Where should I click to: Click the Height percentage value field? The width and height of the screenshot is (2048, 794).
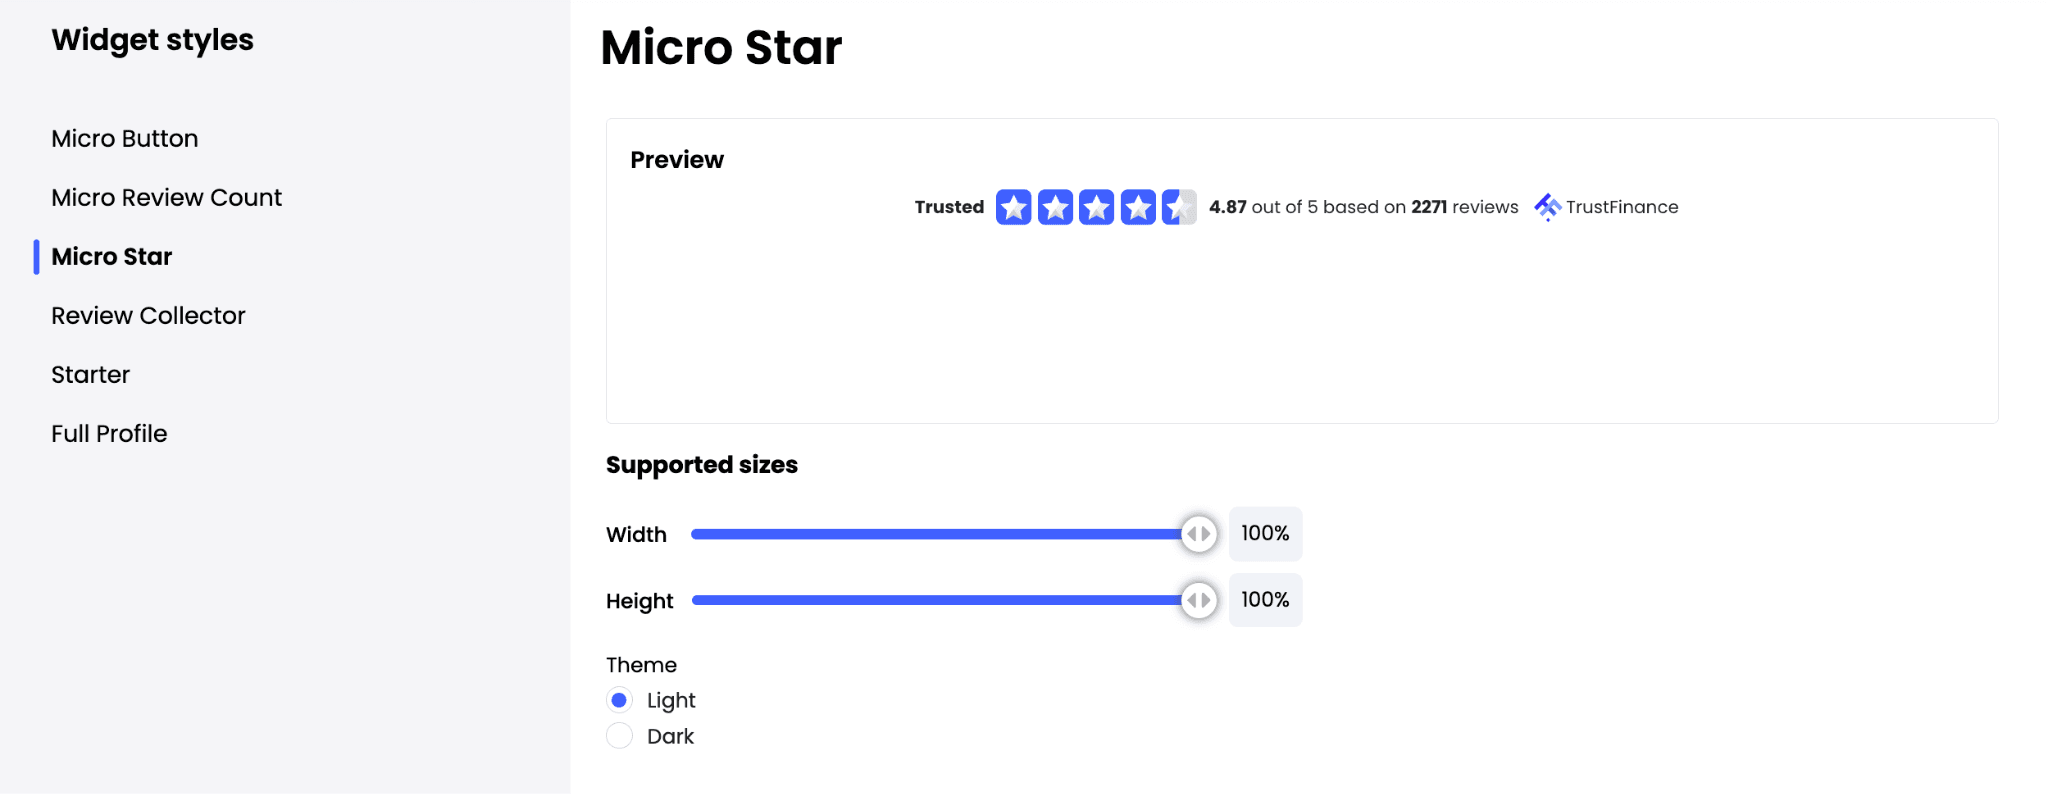point(1265,600)
